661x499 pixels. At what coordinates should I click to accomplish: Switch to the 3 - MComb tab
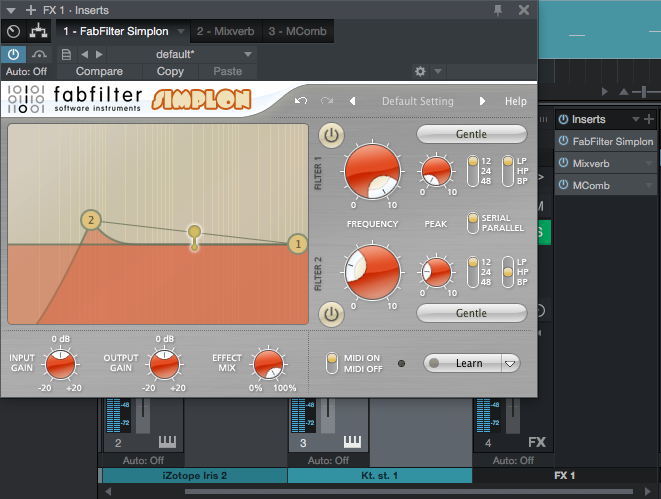[298, 31]
